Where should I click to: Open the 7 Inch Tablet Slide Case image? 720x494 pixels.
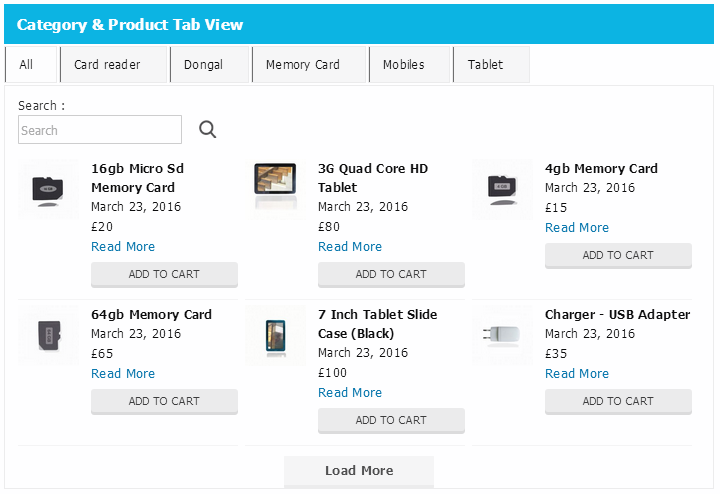coord(275,335)
